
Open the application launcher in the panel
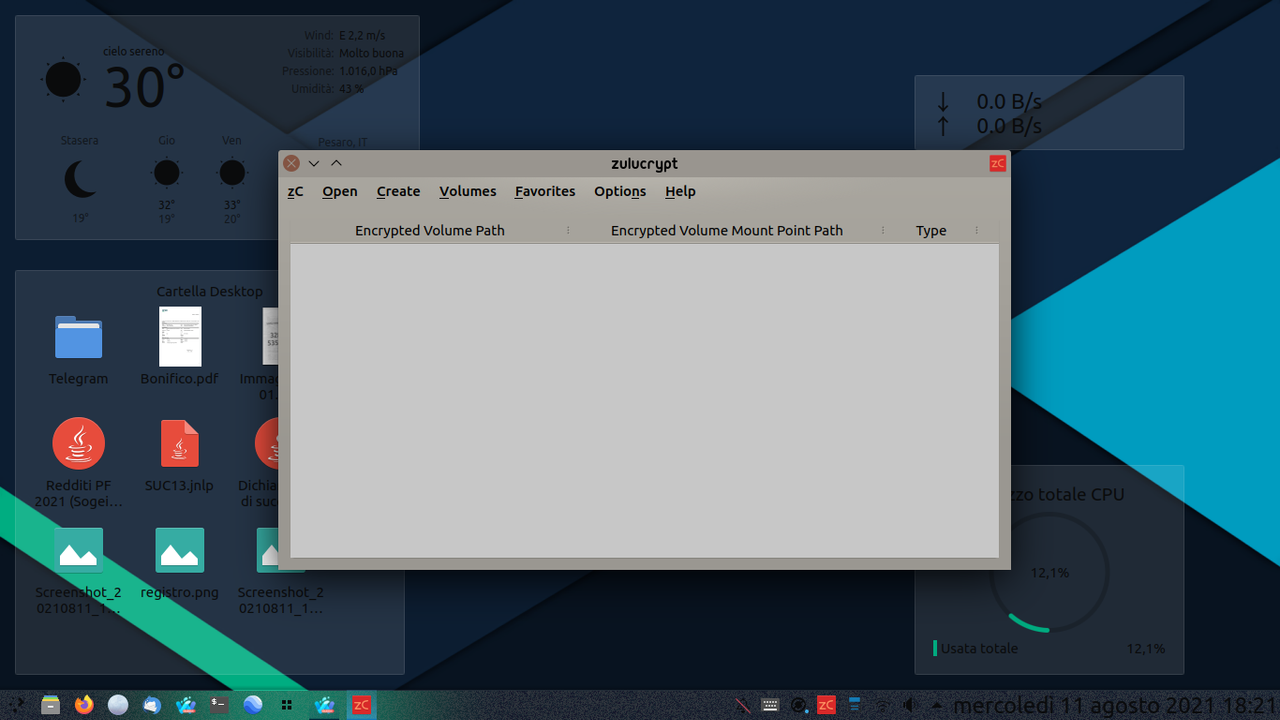(x=17, y=705)
